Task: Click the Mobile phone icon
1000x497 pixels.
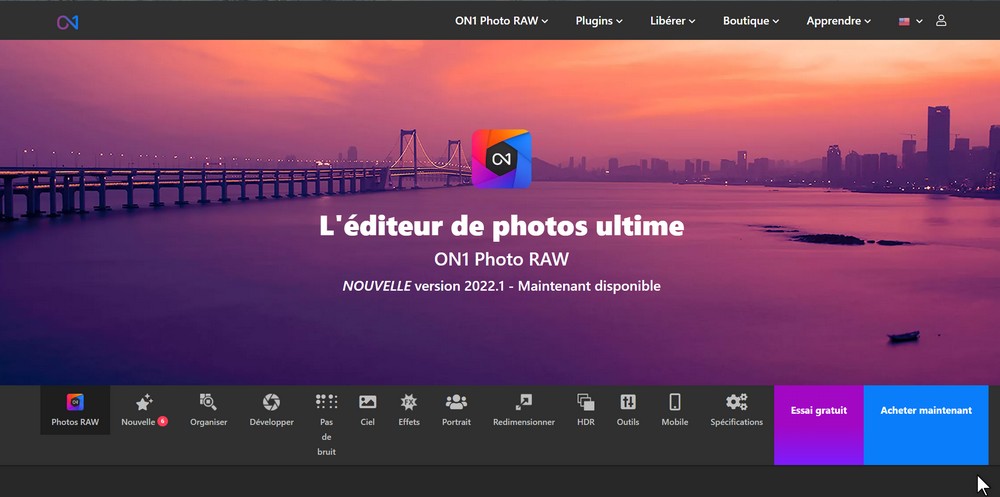Action: coord(675,402)
